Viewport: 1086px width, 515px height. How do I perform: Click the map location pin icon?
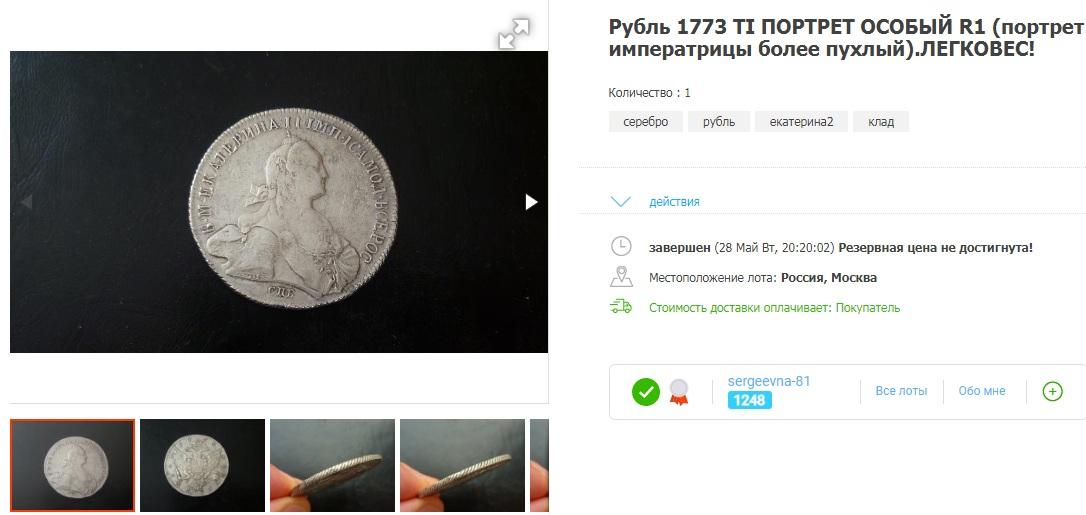(x=621, y=277)
